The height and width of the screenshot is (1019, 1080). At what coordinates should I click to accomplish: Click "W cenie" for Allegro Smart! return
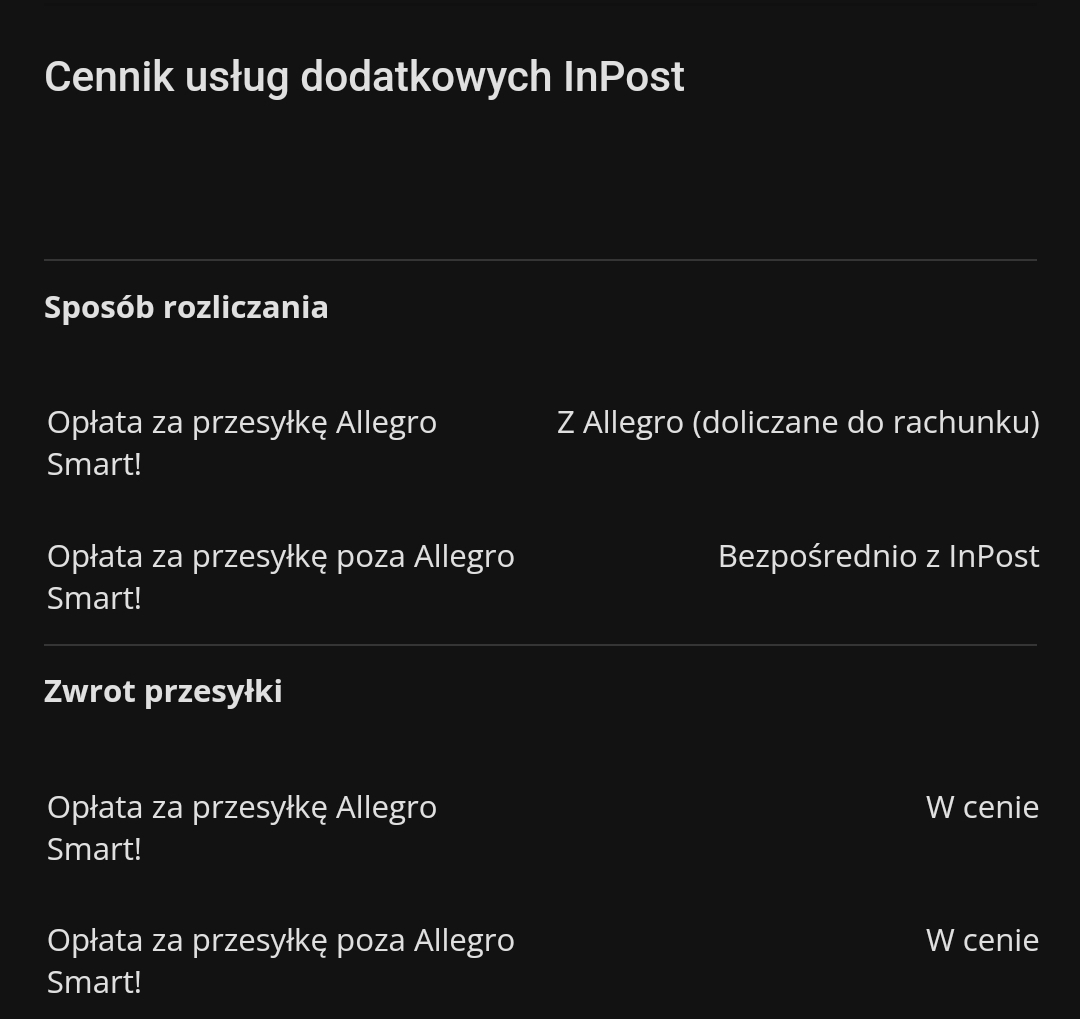982,807
